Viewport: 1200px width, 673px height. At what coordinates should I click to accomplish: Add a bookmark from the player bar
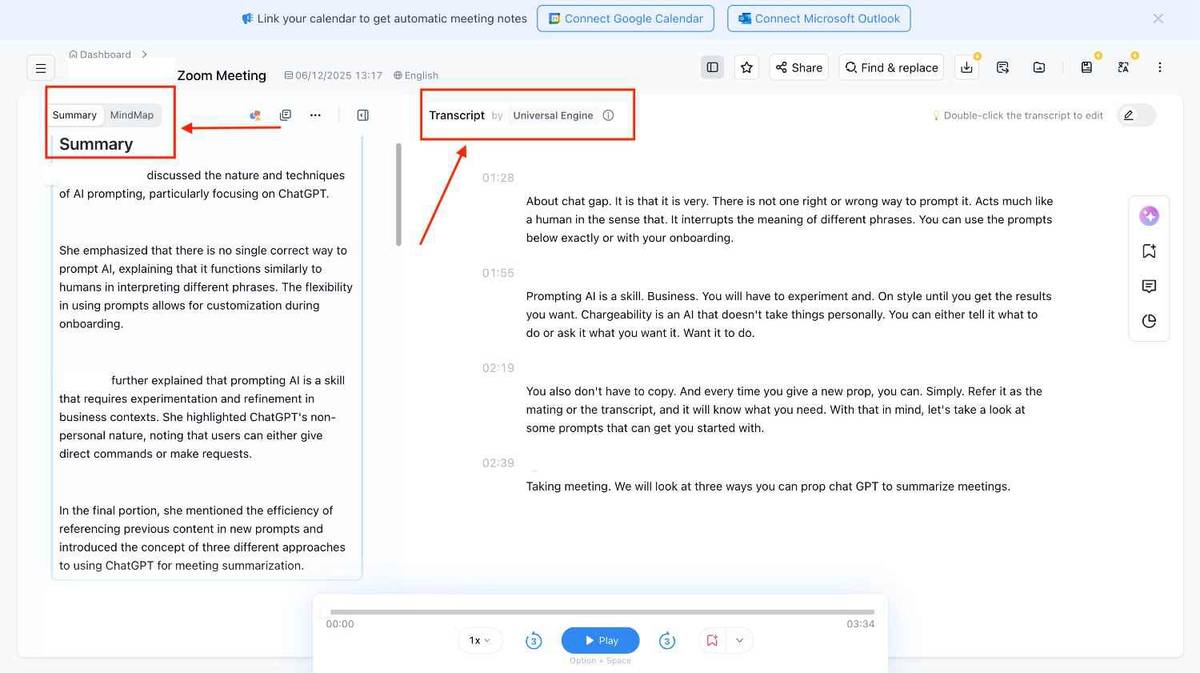[712, 640]
